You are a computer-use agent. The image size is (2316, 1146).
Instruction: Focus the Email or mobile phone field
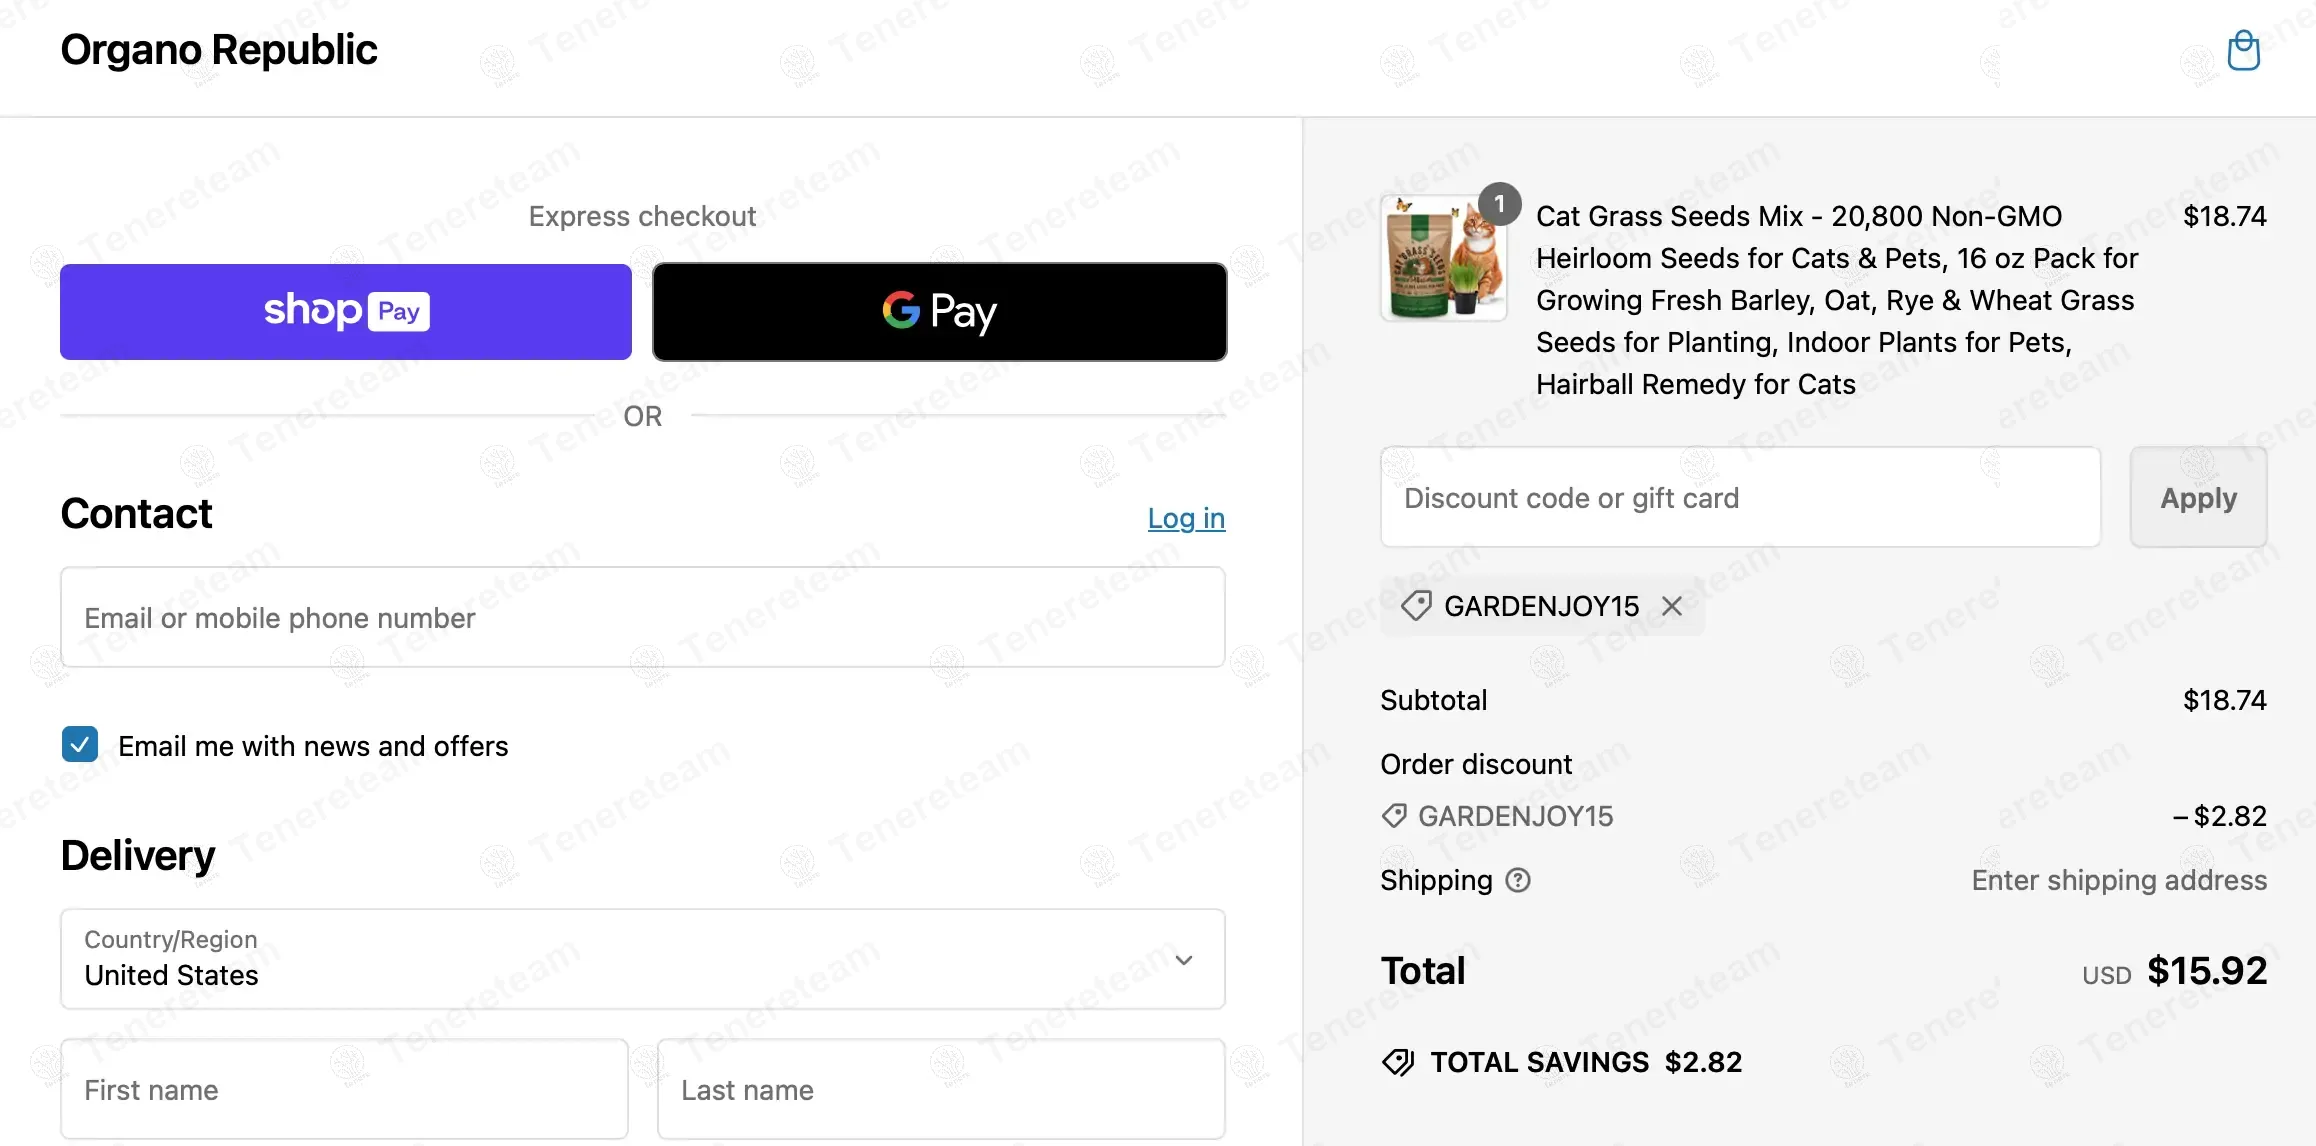[x=642, y=617]
